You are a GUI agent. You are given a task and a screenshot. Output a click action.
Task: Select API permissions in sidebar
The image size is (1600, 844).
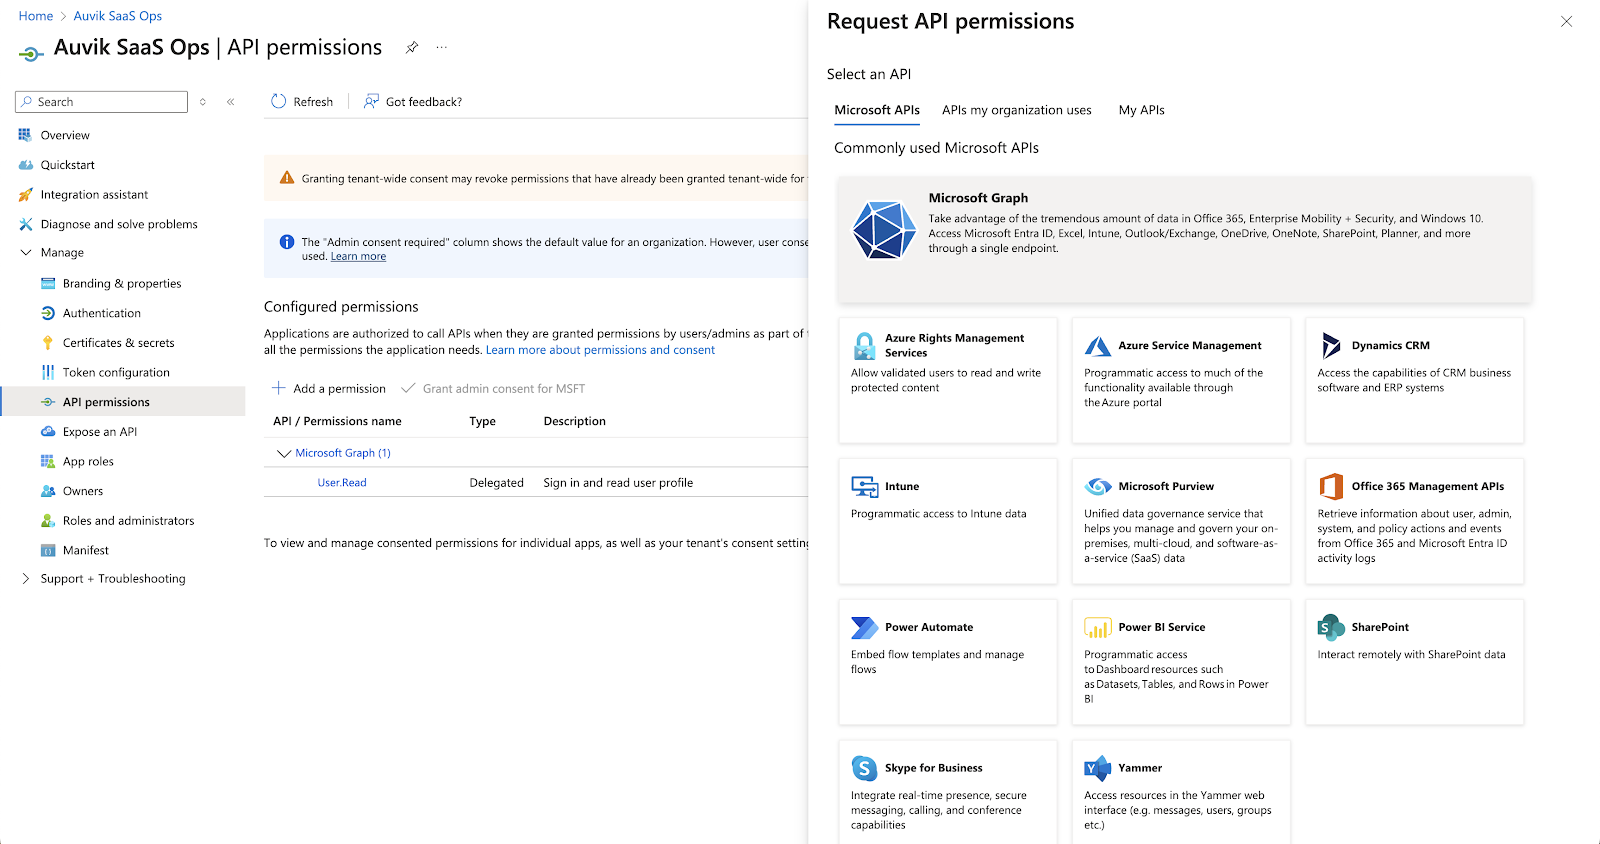[x=124, y=402]
